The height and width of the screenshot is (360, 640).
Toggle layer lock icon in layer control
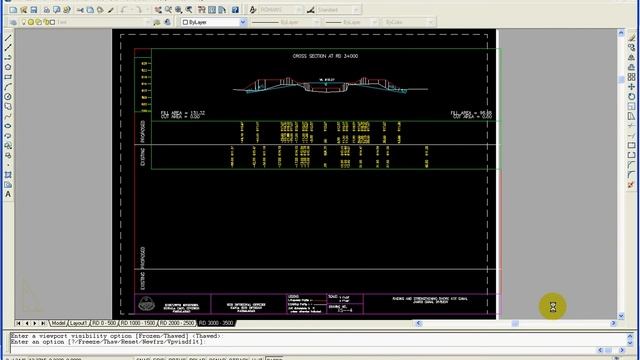pos(46,22)
